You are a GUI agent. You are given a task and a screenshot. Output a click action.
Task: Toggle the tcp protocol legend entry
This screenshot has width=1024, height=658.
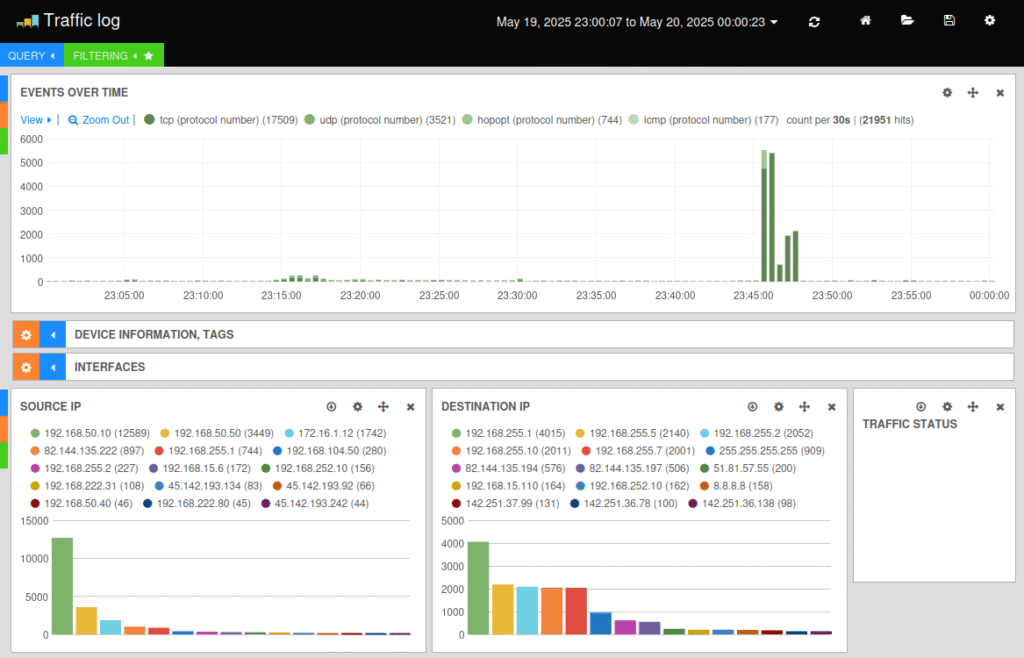point(221,120)
